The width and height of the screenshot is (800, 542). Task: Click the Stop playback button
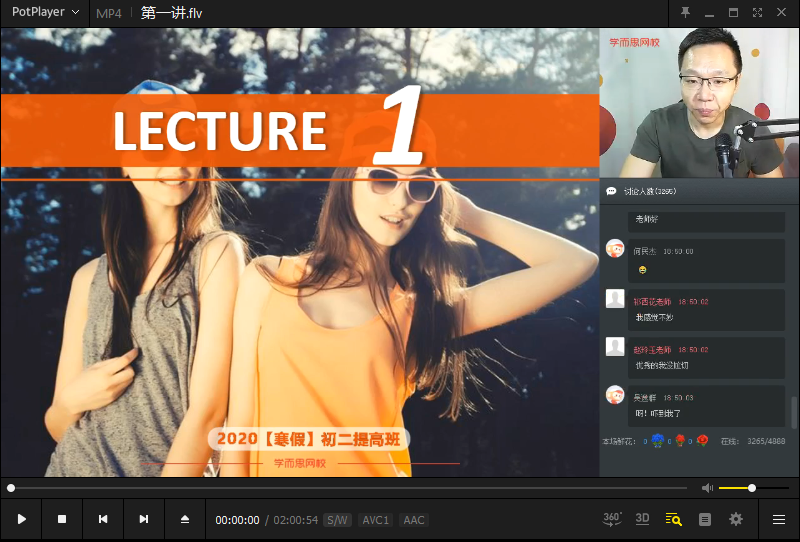(62, 520)
